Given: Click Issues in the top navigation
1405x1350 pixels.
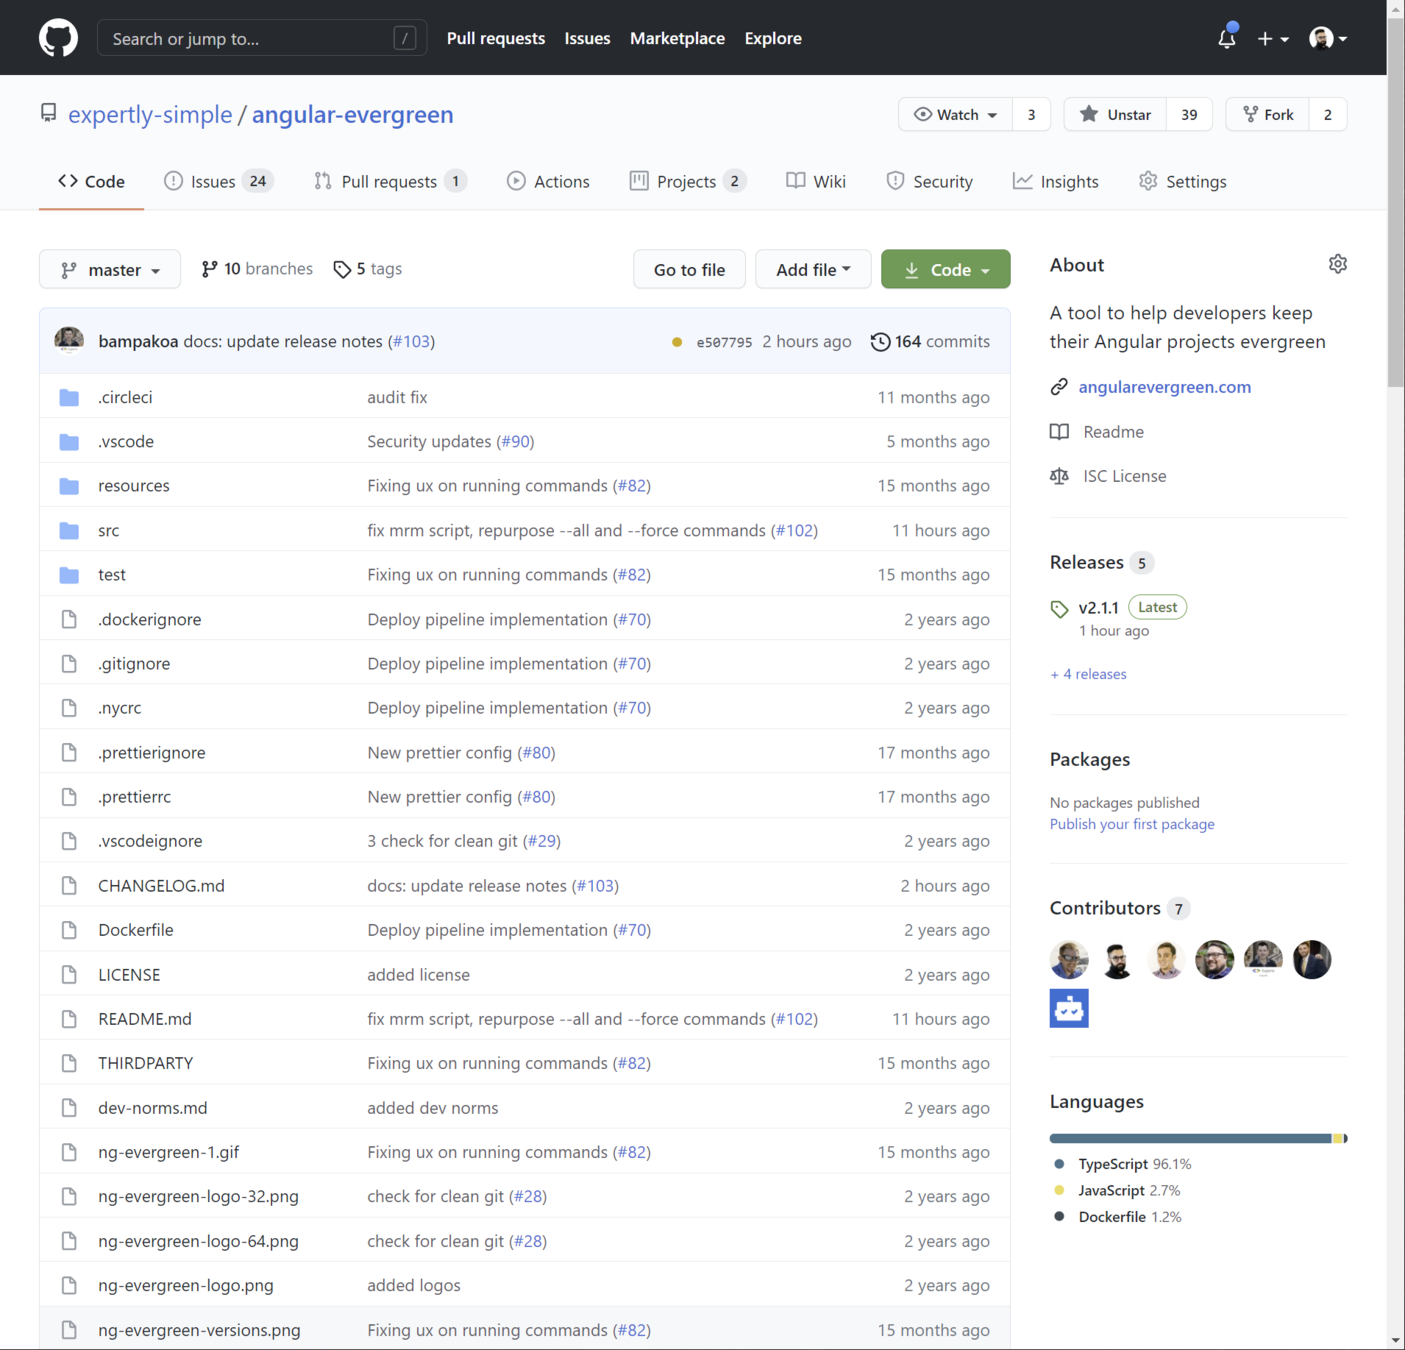Looking at the screenshot, I should tap(587, 38).
